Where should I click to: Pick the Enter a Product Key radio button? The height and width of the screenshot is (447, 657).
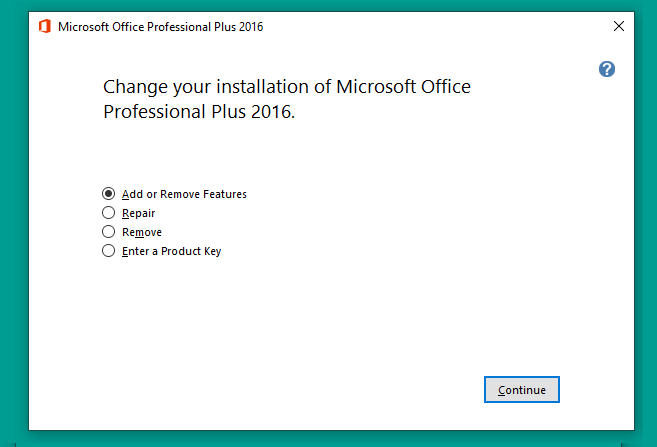pyautogui.click(x=108, y=251)
